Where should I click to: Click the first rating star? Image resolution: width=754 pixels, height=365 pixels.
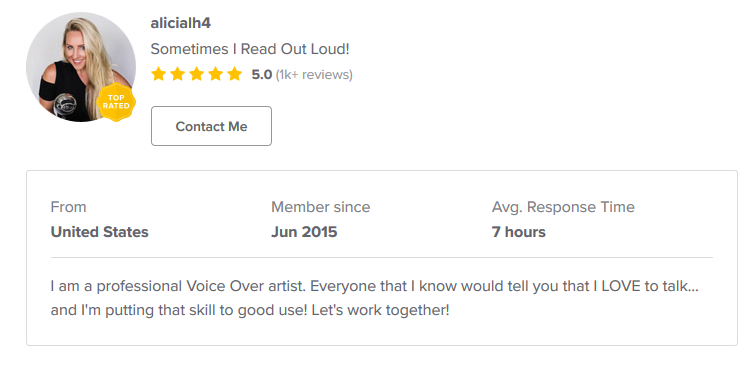click(158, 74)
